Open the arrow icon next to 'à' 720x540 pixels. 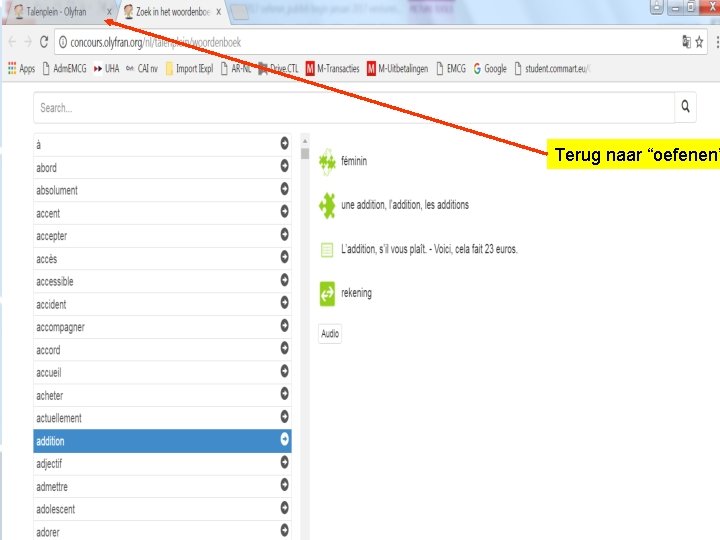[284, 143]
